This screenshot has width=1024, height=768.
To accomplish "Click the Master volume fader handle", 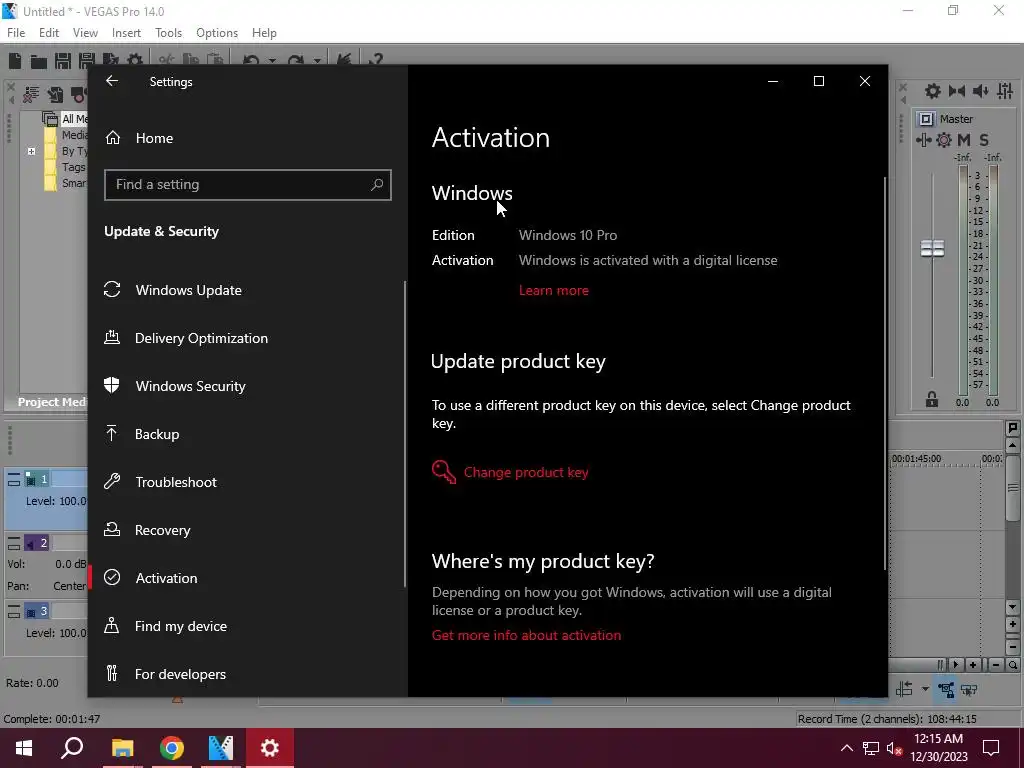I will [932, 248].
